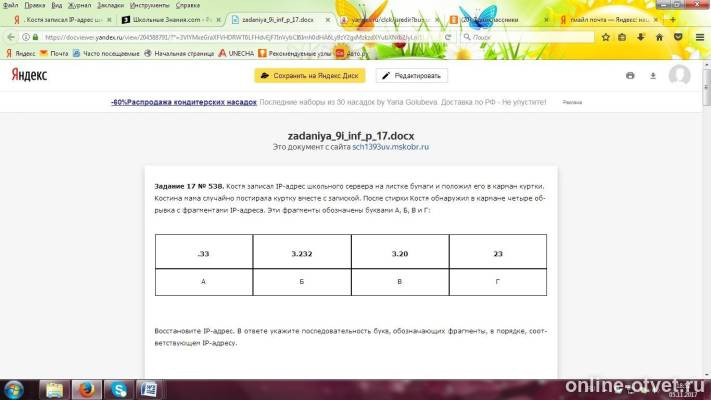The height and width of the screenshot is (400, 711).
Task: Bookmark this page with the star icon
Action: [x=606, y=37]
